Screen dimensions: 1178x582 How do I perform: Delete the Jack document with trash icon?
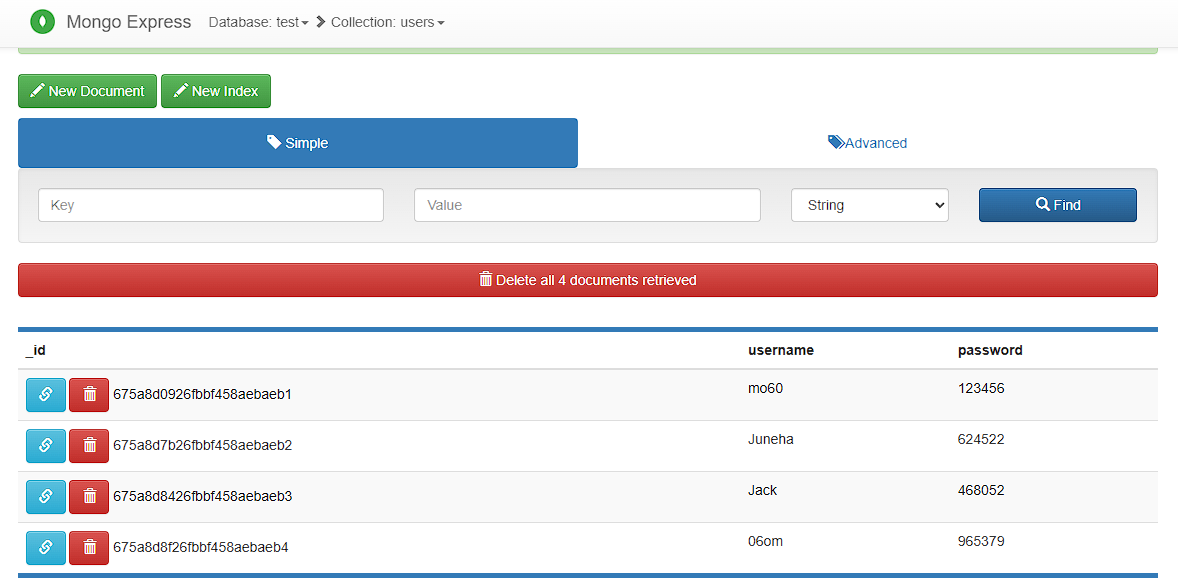(x=89, y=496)
